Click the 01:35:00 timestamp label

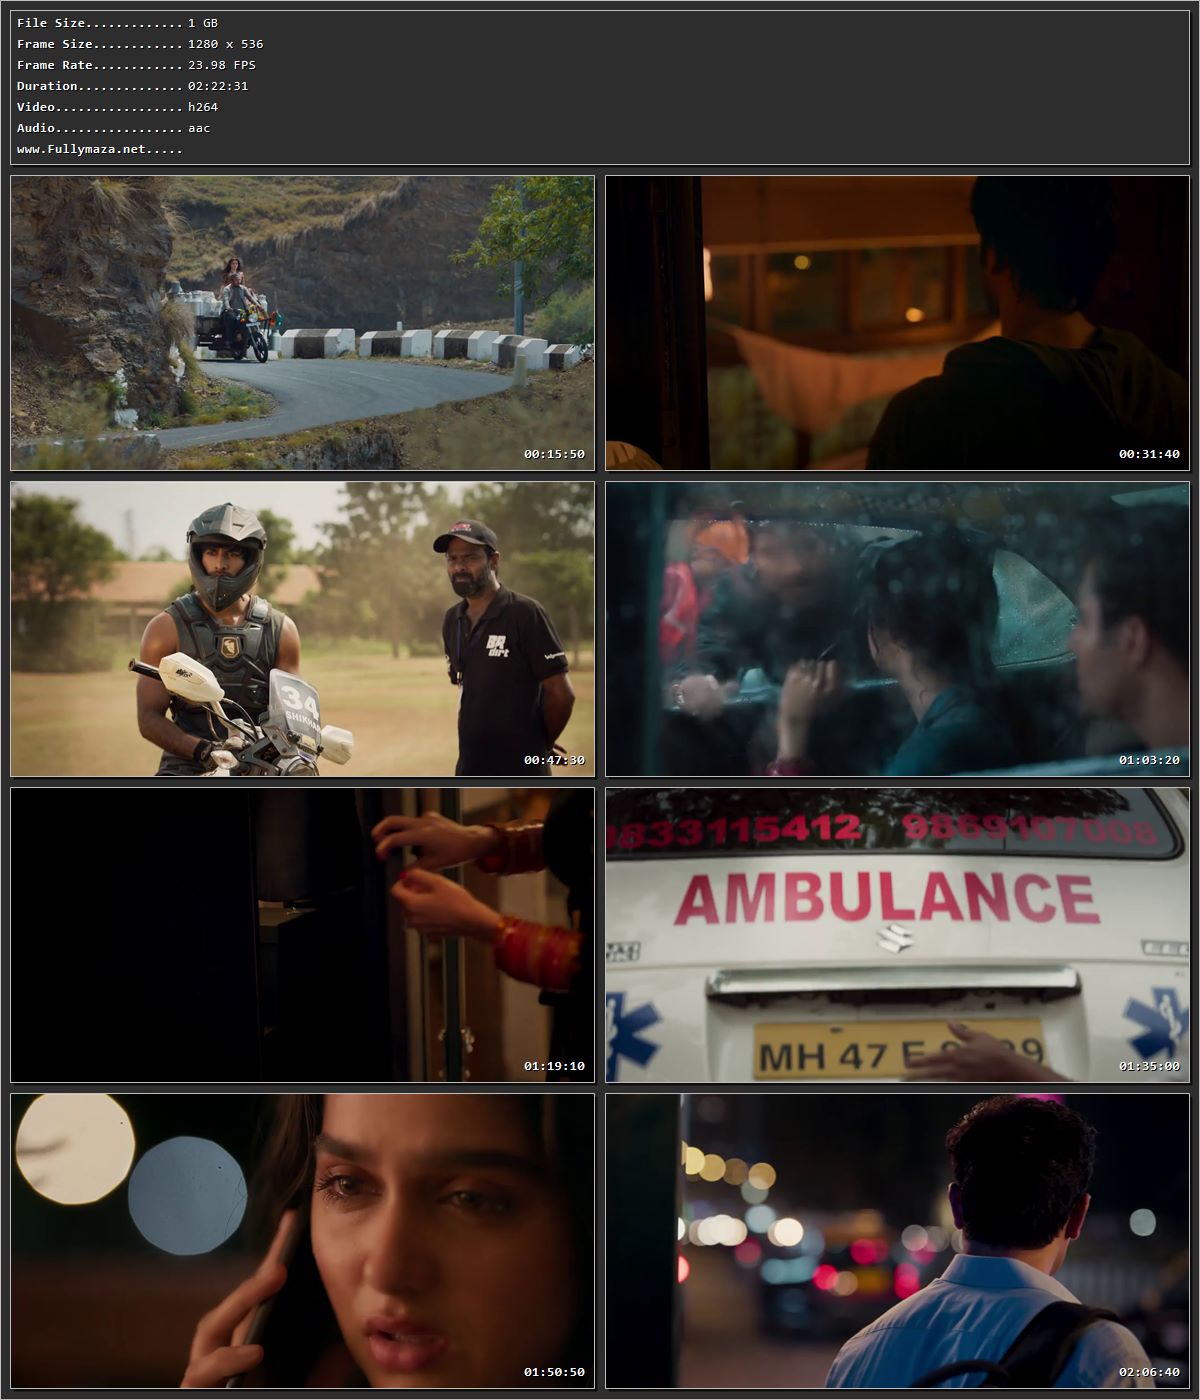[x=1149, y=1066]
